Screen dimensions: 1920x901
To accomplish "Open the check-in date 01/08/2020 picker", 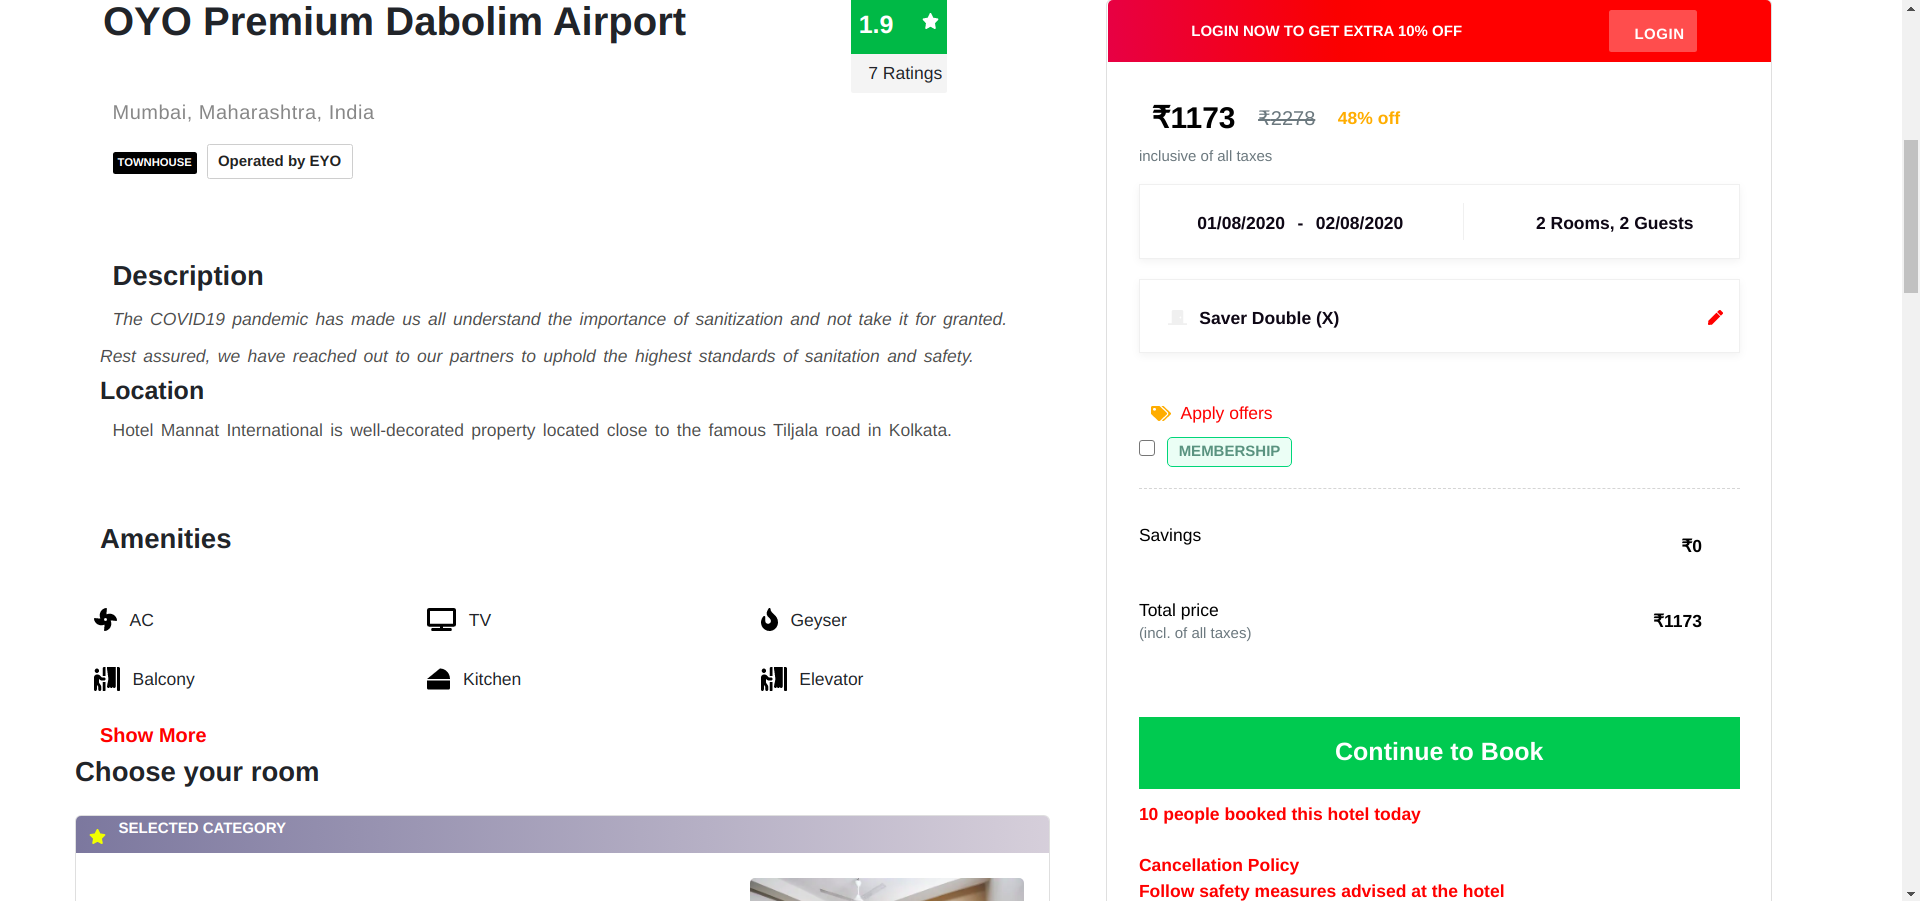I will coord(1240,223).
